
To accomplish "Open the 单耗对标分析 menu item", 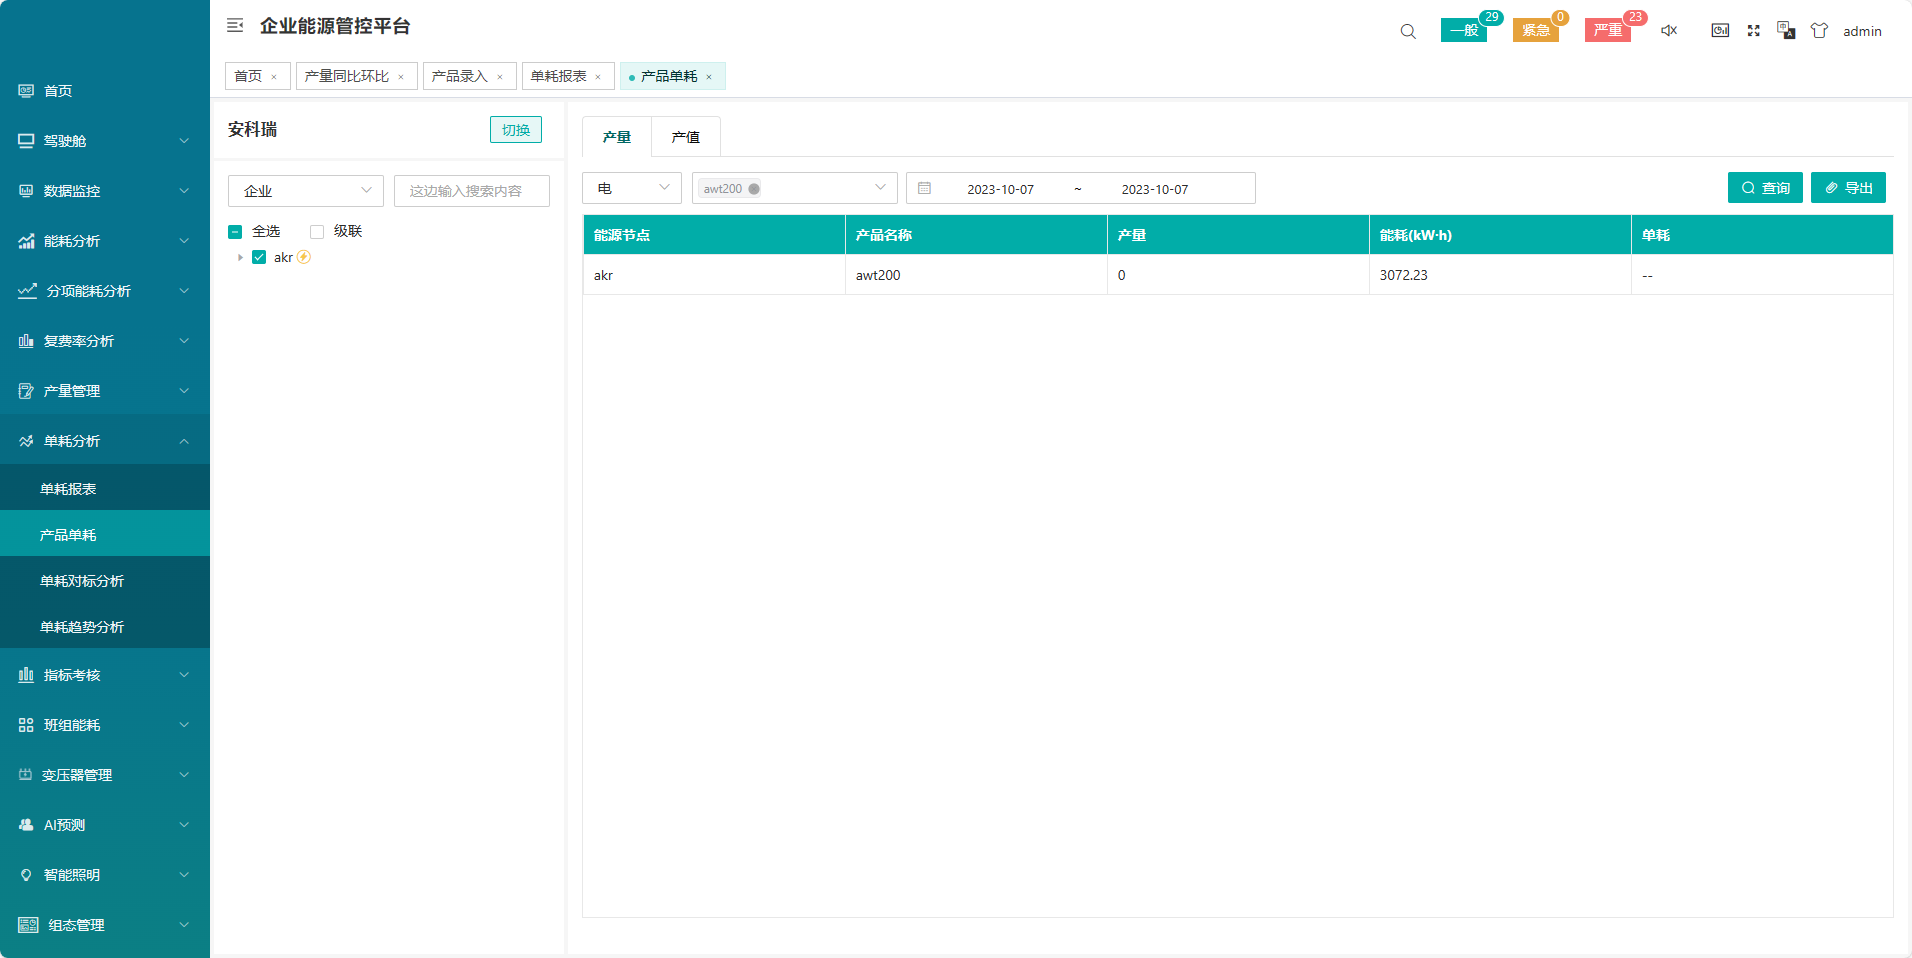I will pos(82,581).
